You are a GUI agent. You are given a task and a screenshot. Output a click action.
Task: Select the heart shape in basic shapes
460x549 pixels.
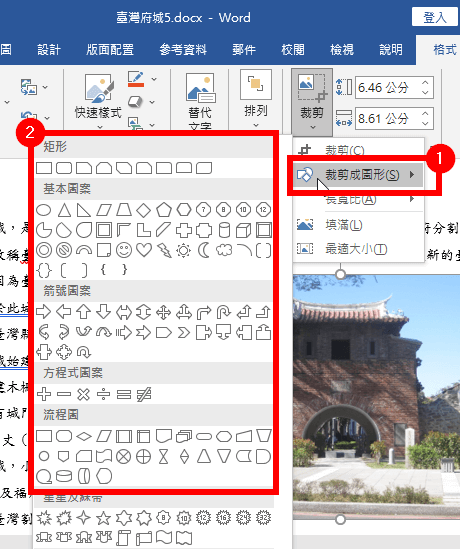pyautogui.click(x=144, y=250)
